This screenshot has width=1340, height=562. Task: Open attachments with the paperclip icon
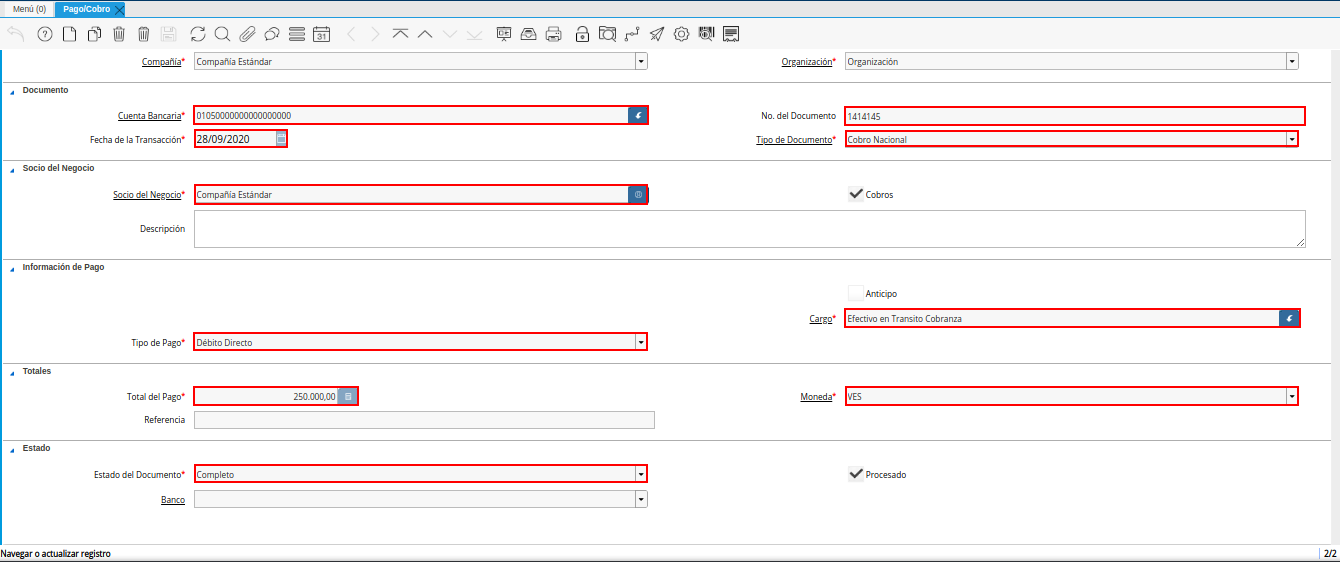point(247,34)
